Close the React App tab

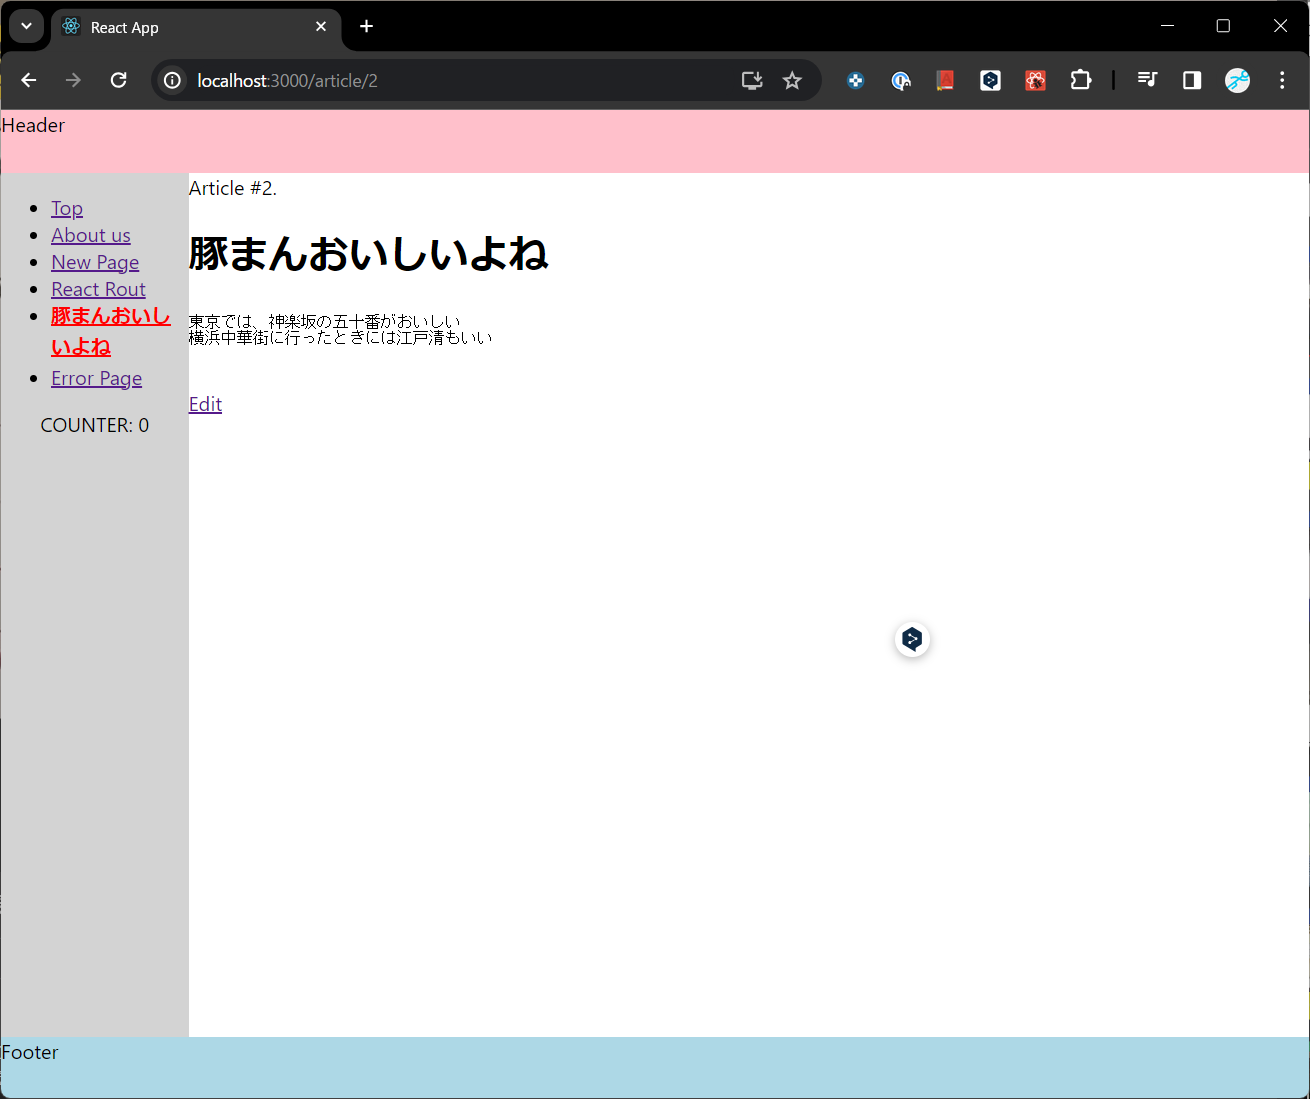tap(321, 27)
